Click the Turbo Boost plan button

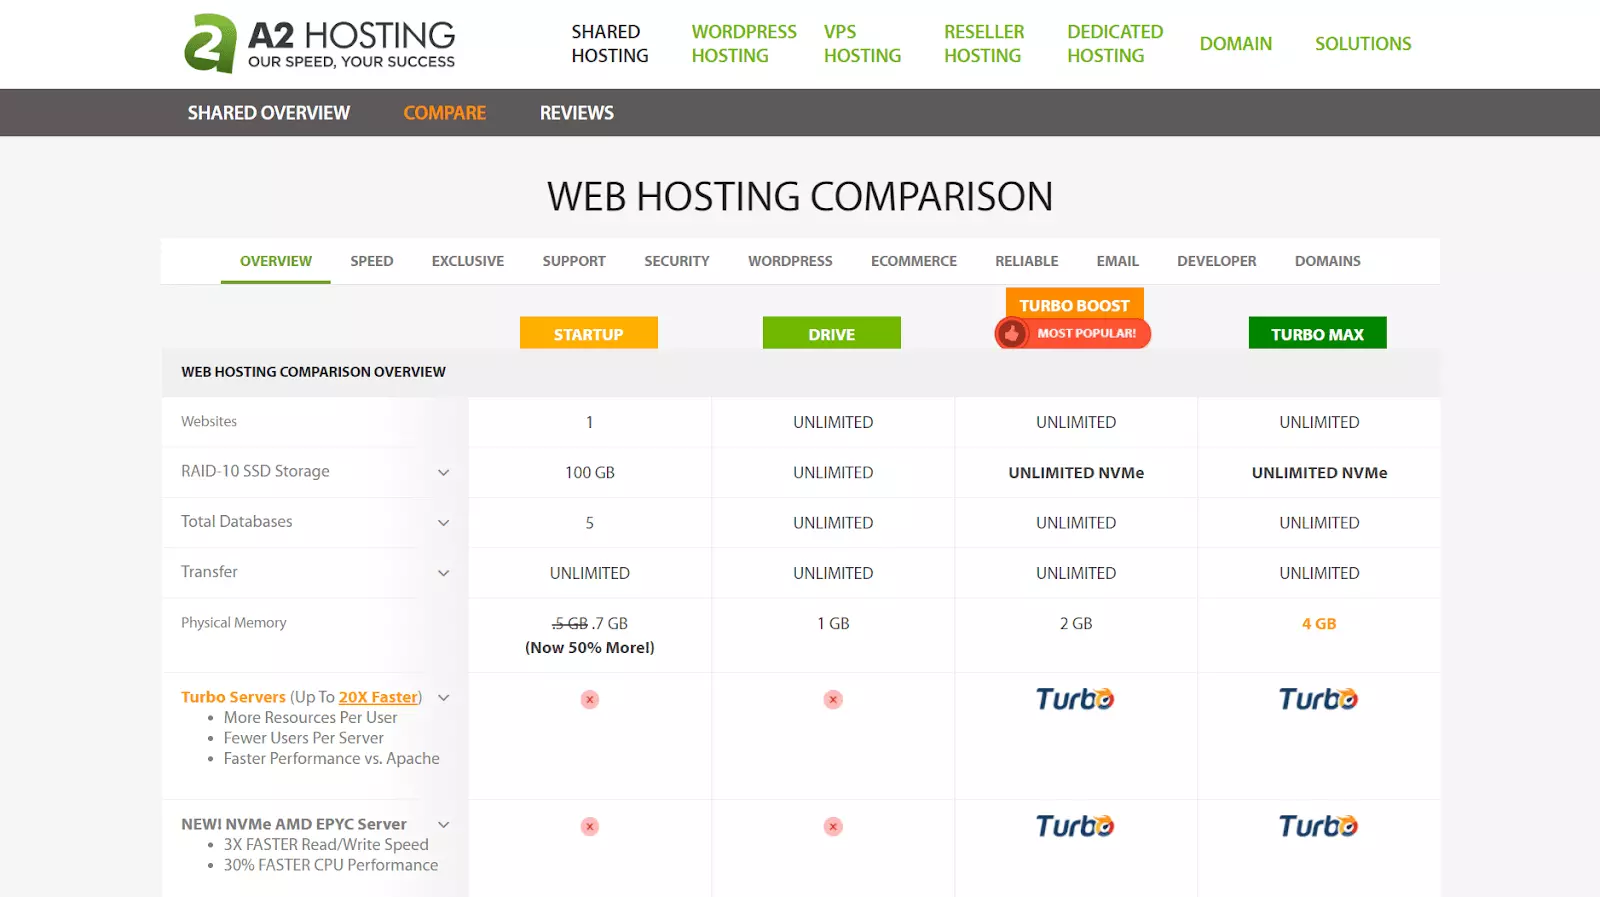1075,304
